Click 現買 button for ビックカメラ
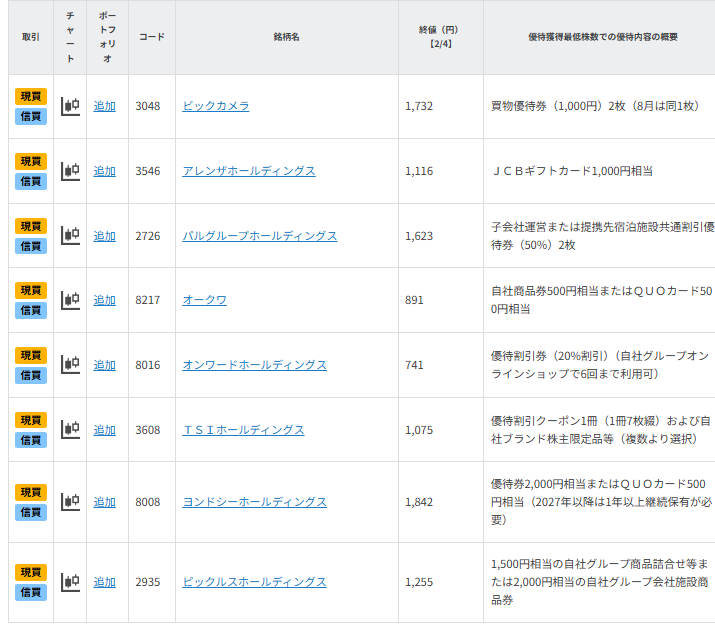The width and height of the screenshot is (715, 634). [x=31, y=96]
